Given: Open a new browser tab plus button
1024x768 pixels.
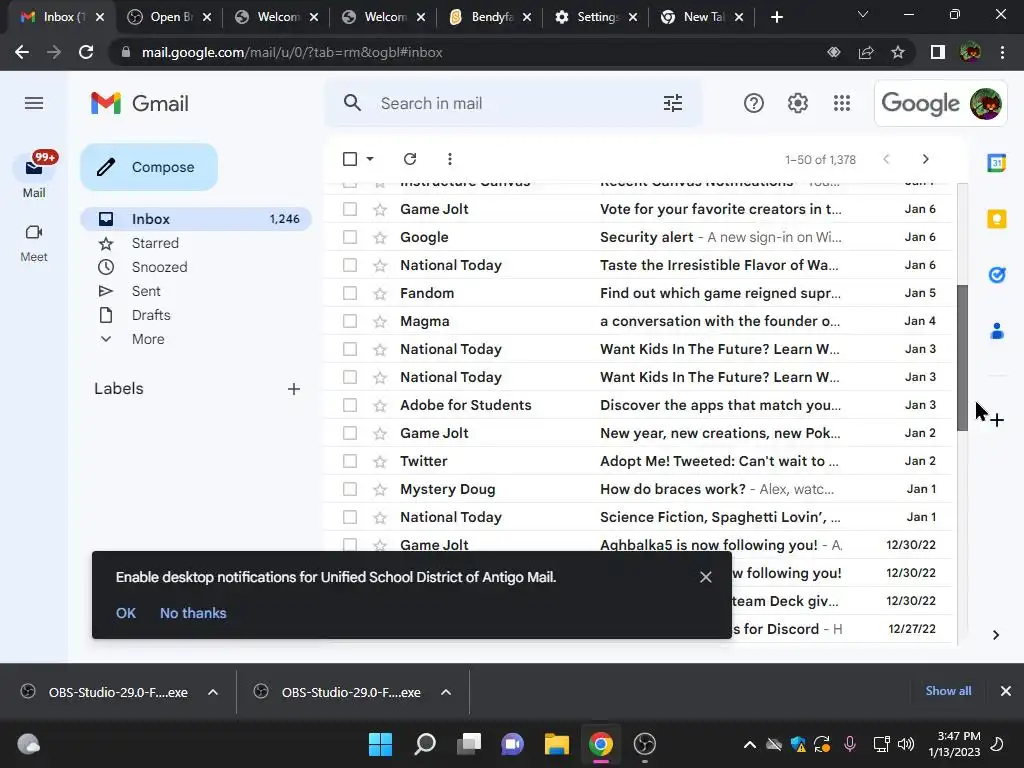Looking at the screenshot, I should (x=776, y=17).
